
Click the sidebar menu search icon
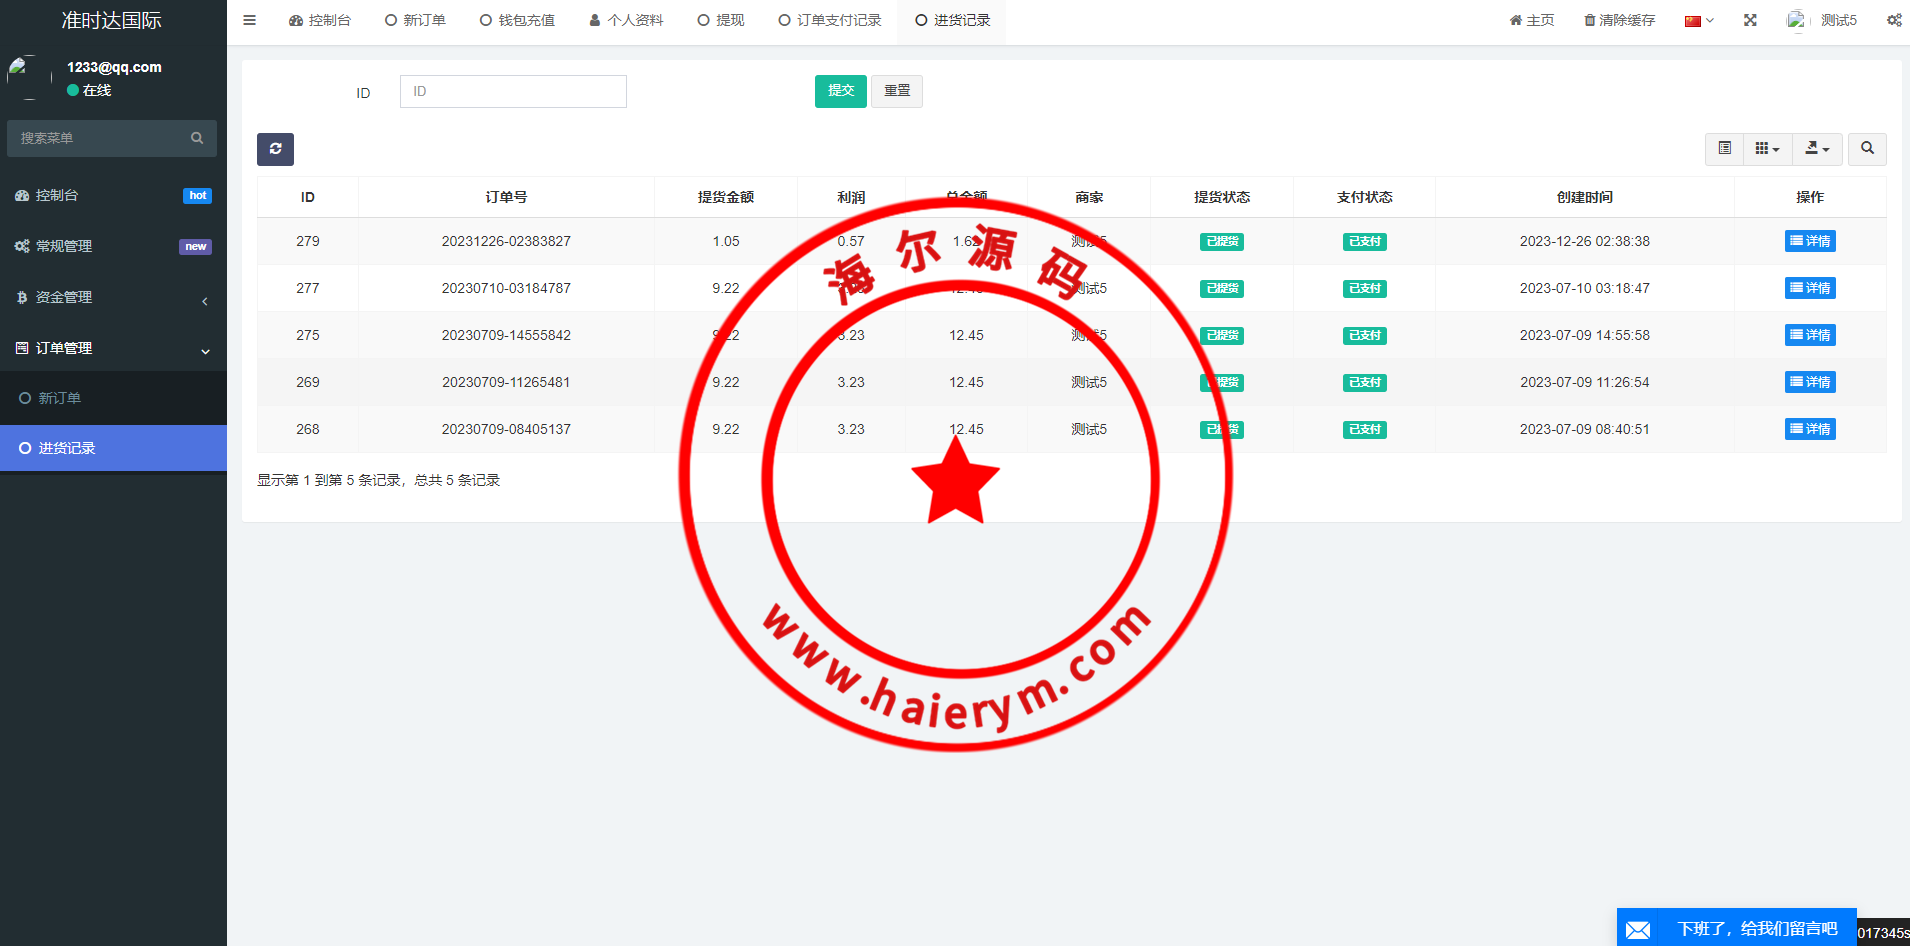(x=197, y=138)
